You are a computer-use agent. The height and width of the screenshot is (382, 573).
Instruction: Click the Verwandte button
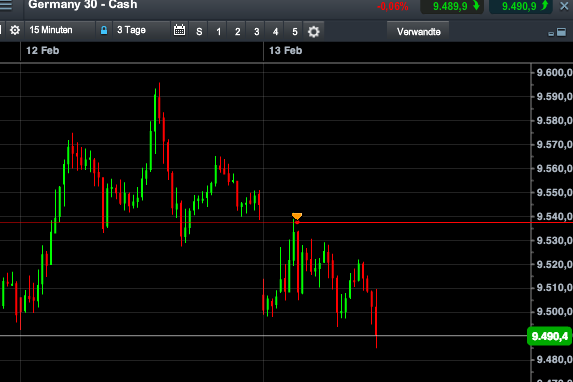click(418, 31)
